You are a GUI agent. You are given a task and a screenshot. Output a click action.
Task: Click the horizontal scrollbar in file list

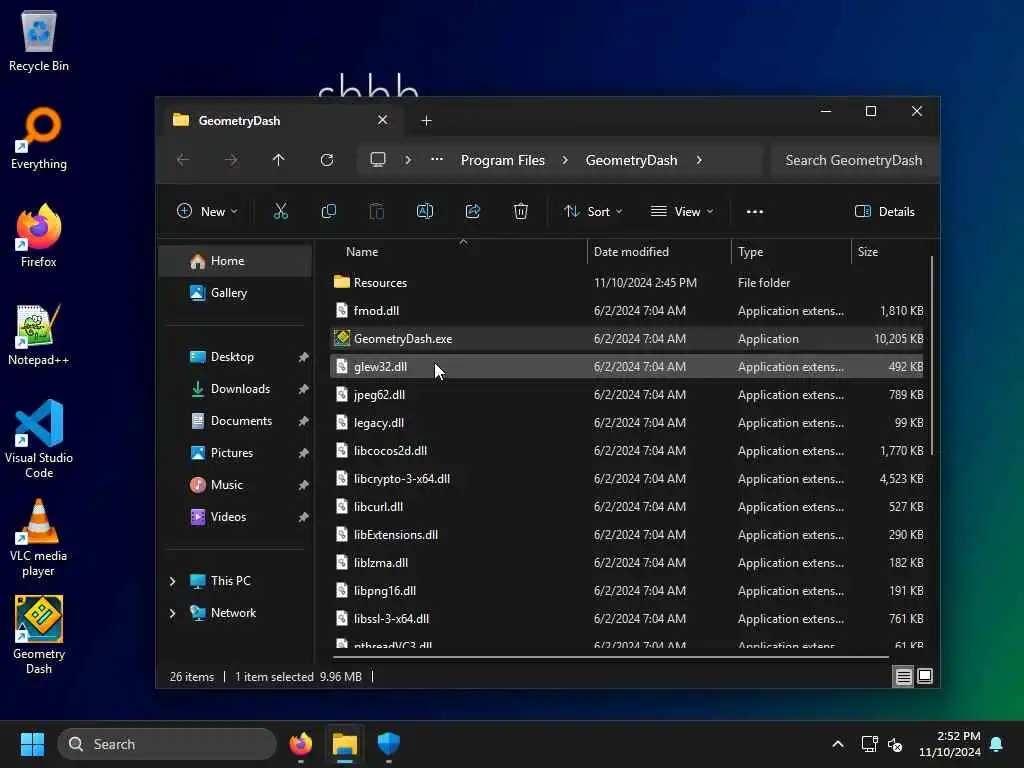point(611,657)
